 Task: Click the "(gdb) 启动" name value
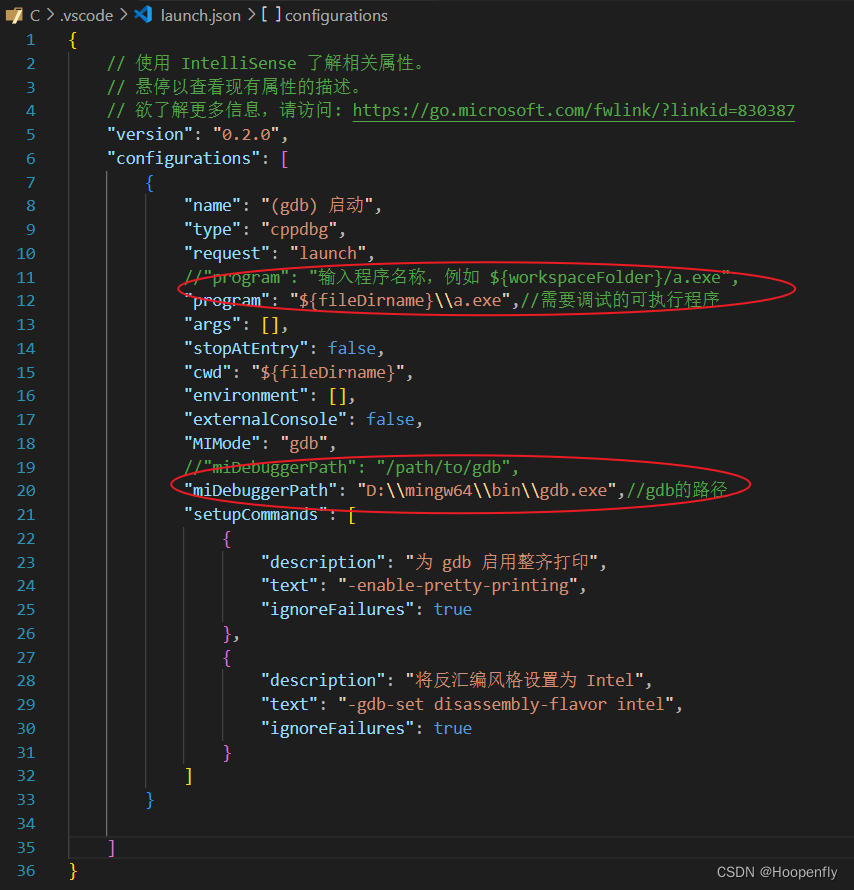[x=317, y=205]
